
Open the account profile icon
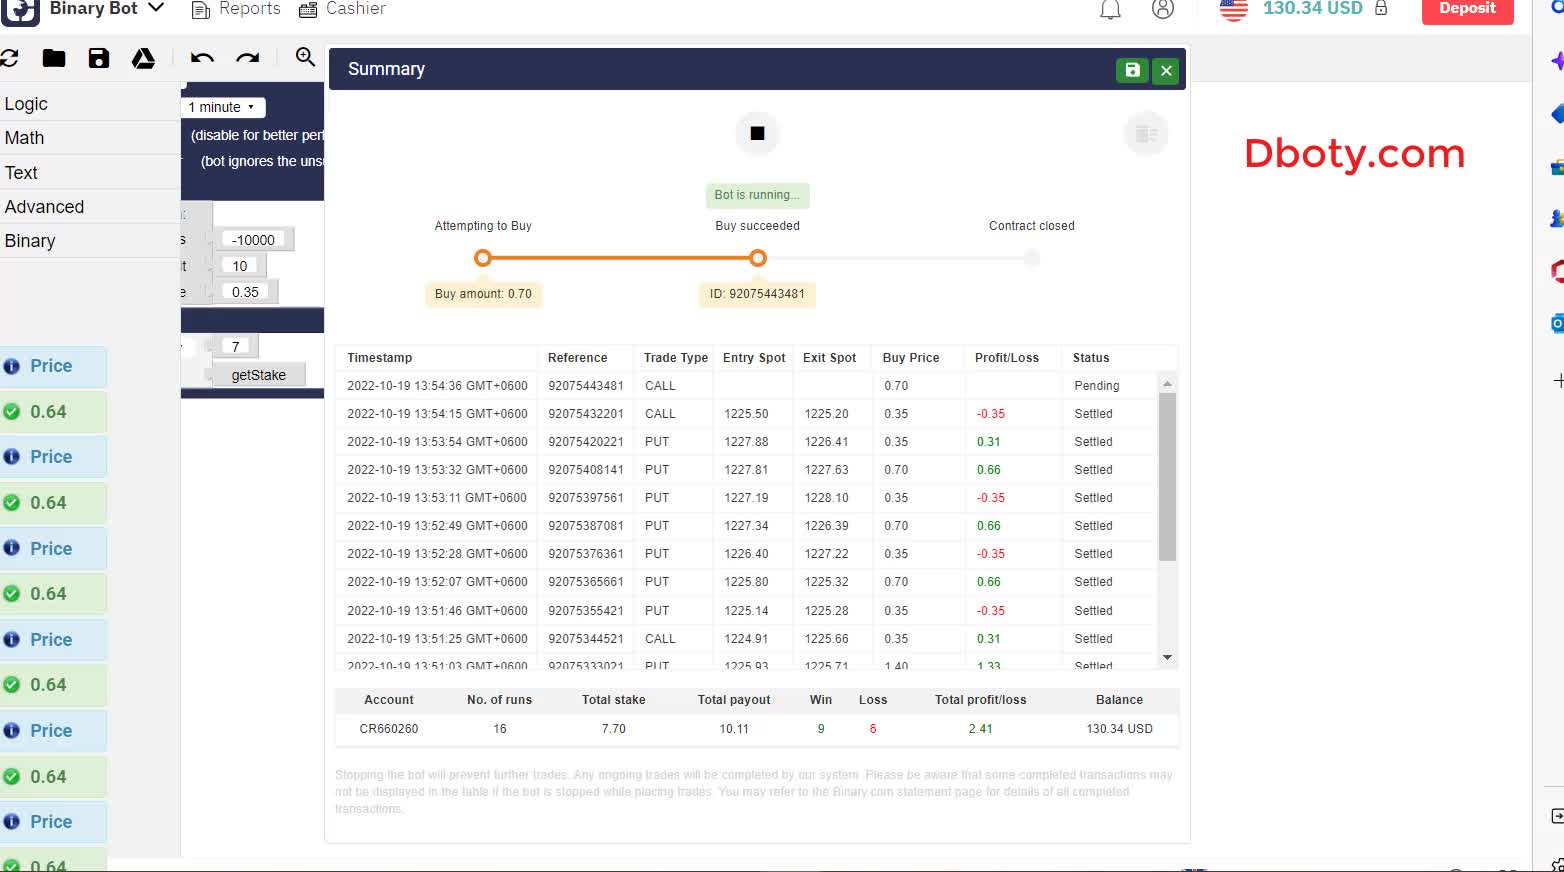click(x=1162, y=10)
